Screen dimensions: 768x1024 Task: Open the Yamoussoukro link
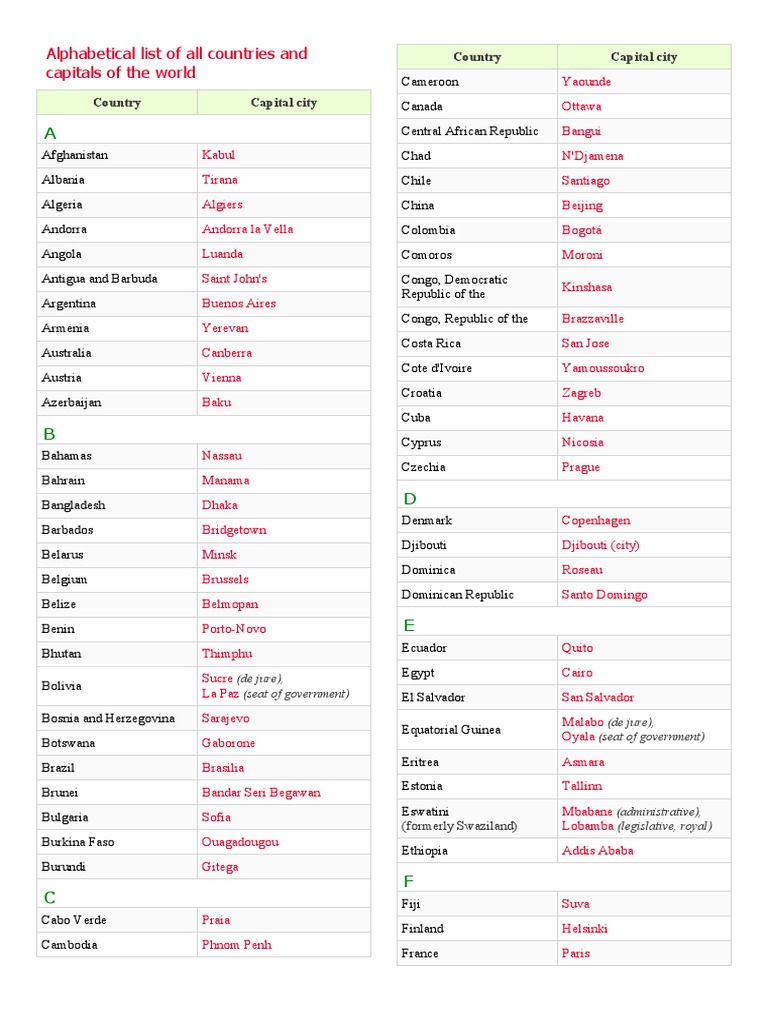coord(603,368)
